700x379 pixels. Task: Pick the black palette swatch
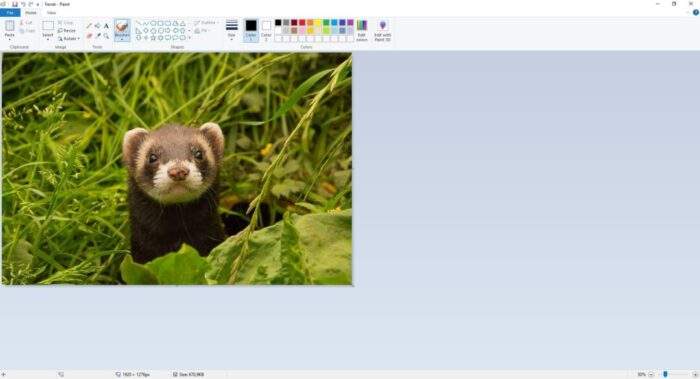point(278,22)
